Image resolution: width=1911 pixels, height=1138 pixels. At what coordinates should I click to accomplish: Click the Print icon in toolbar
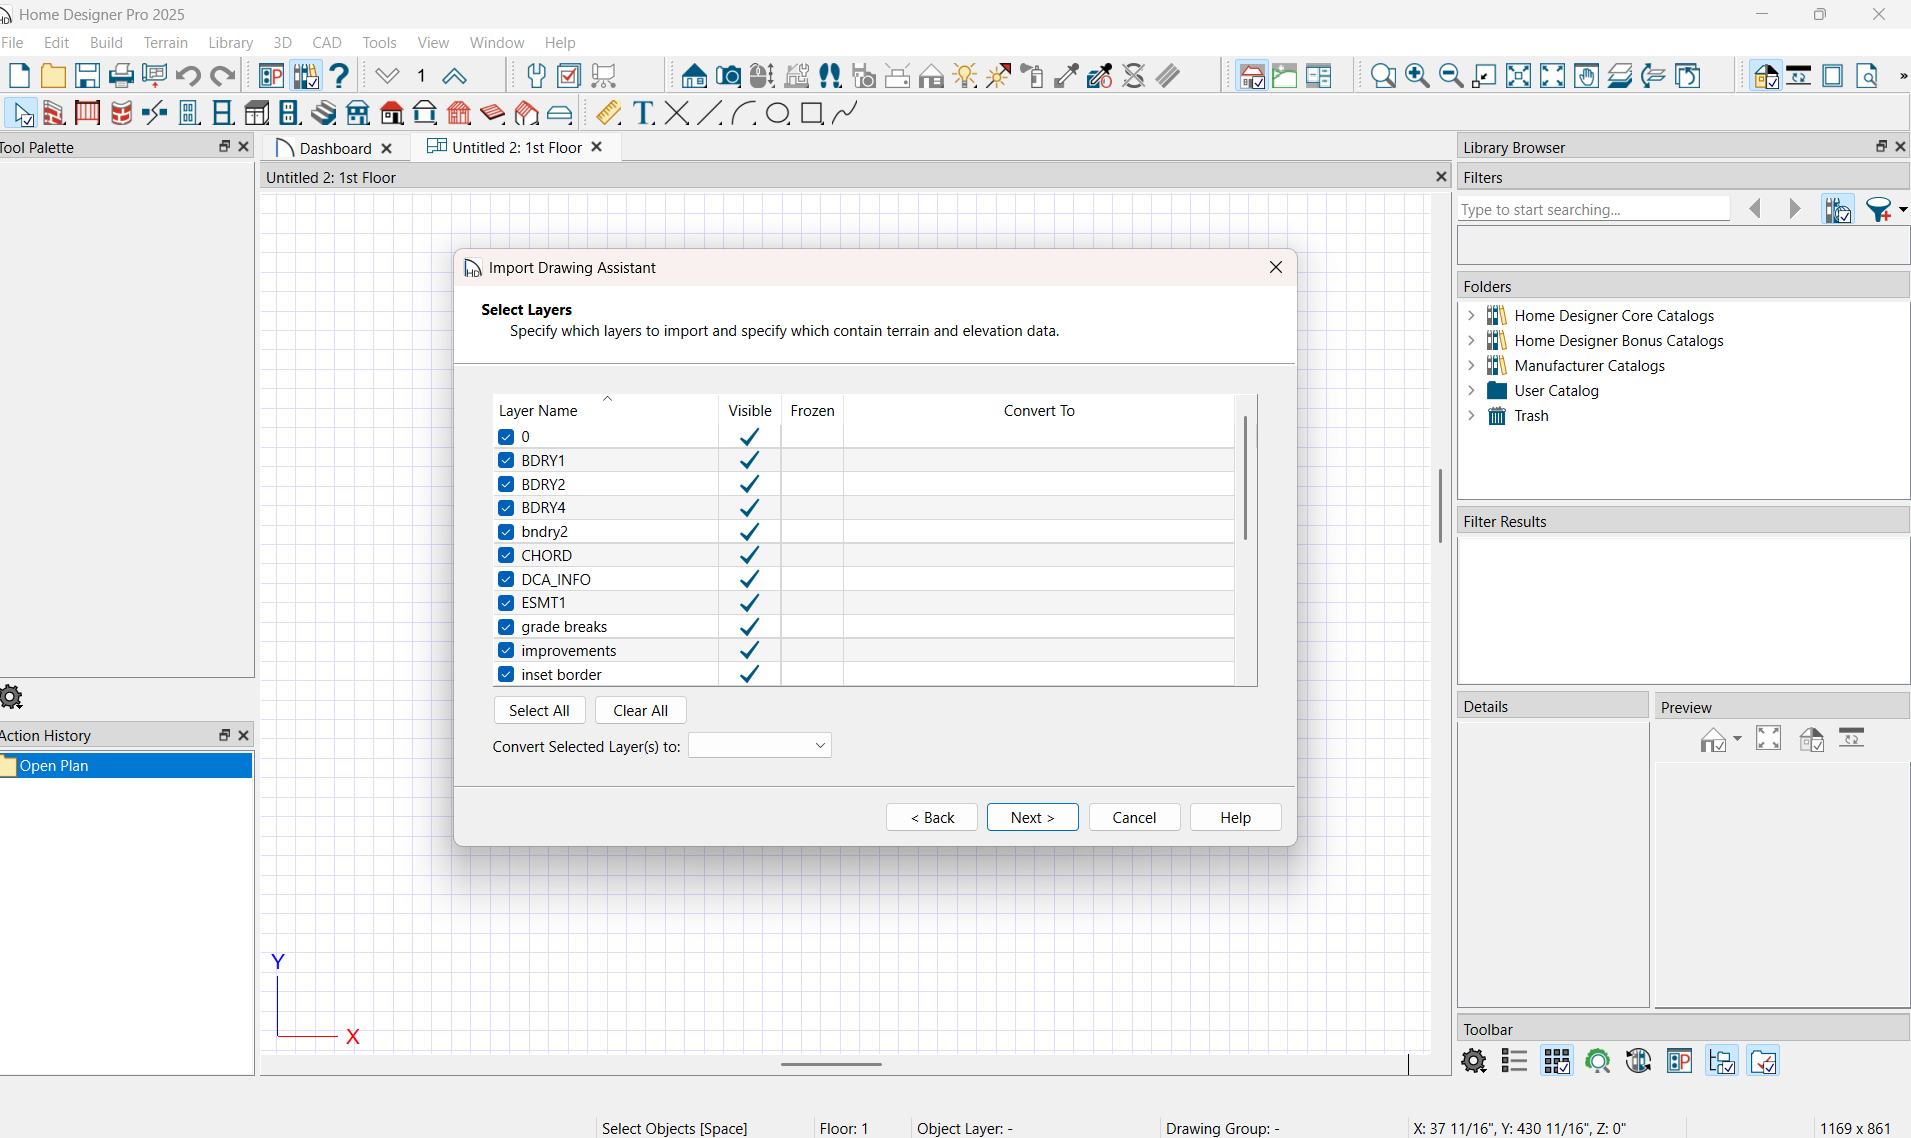click(121, 76)
